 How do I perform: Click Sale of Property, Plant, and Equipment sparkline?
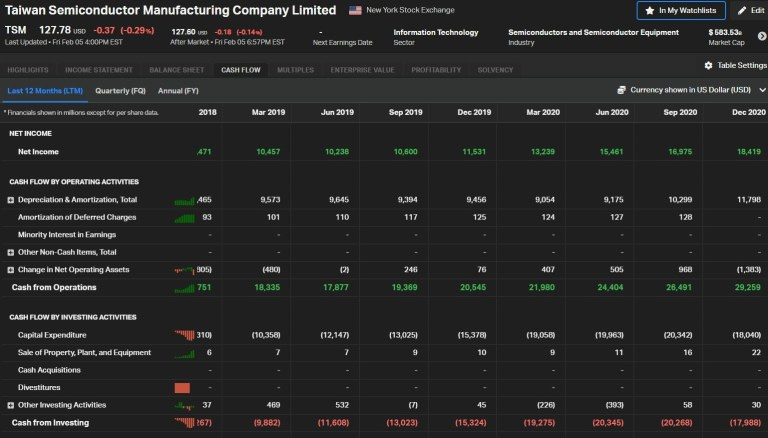tap(184, 354)
